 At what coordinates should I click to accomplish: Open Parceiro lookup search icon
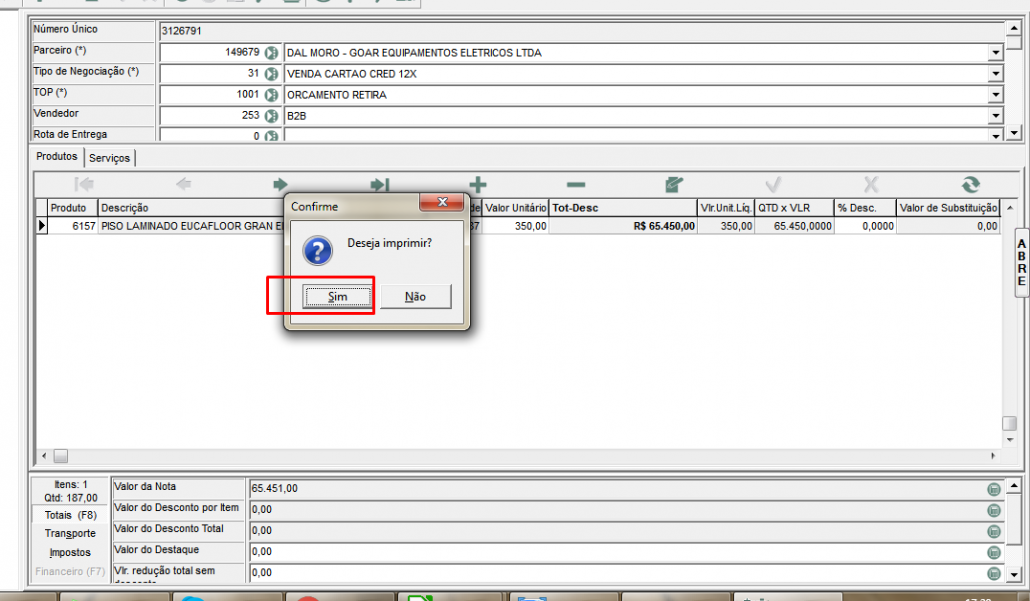[x=270, y=53]
